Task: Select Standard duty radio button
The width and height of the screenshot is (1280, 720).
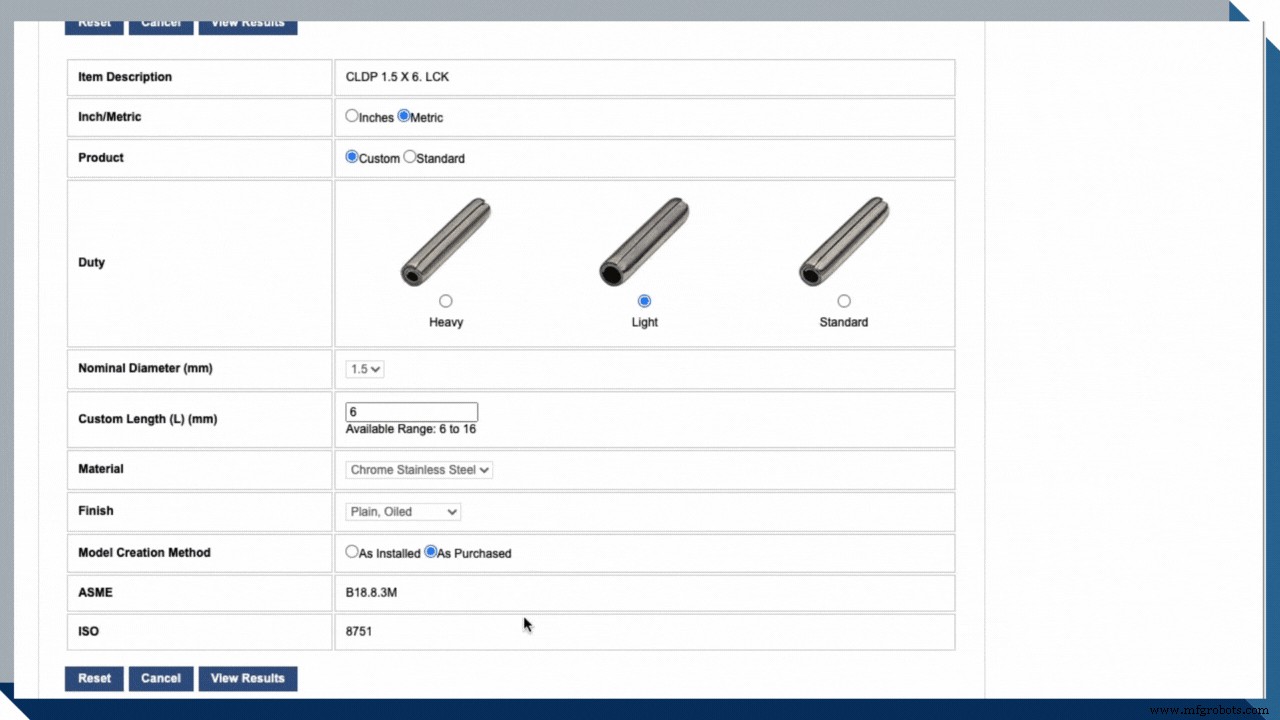Action: tap(844, 301)
